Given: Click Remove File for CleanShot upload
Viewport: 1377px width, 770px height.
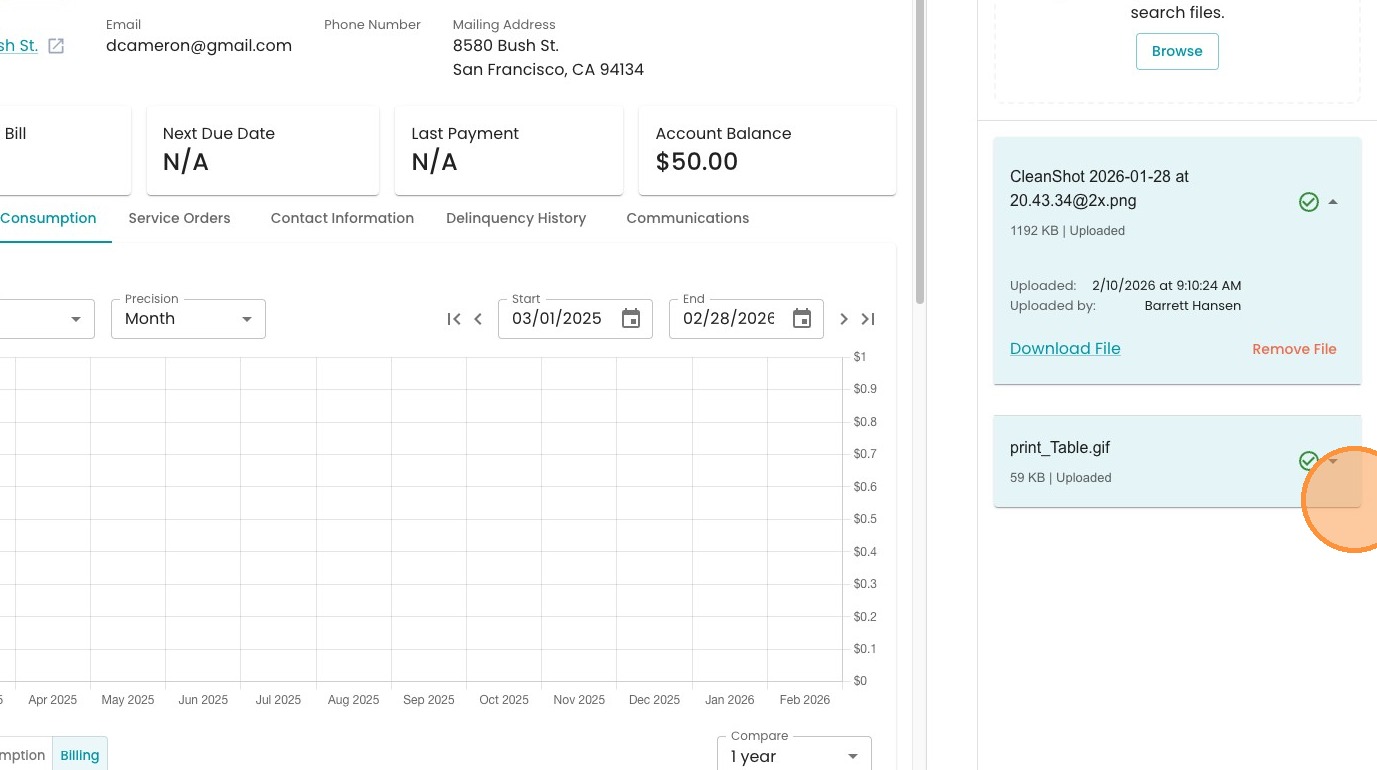Looking at the screenshot, I should (x=1294, y=349).
